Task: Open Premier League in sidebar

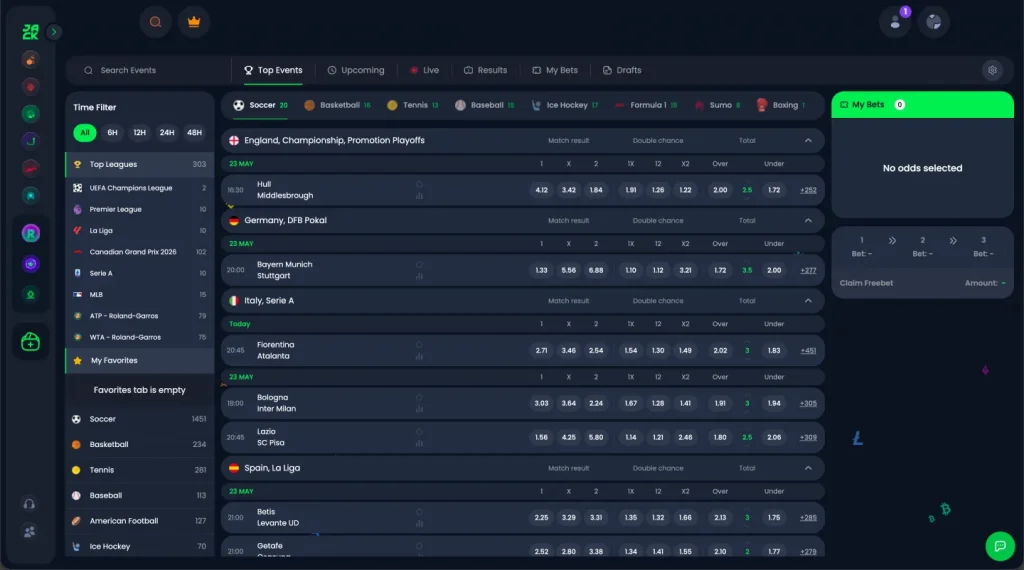Action: click(140, 210)
